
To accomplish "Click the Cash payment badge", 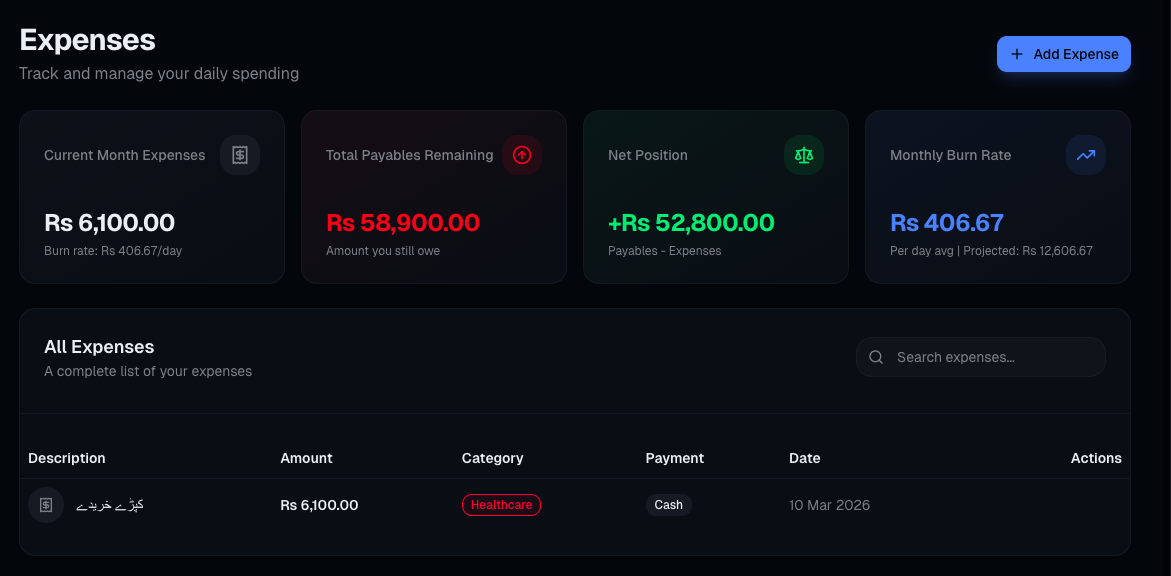I will coord(668,505).
